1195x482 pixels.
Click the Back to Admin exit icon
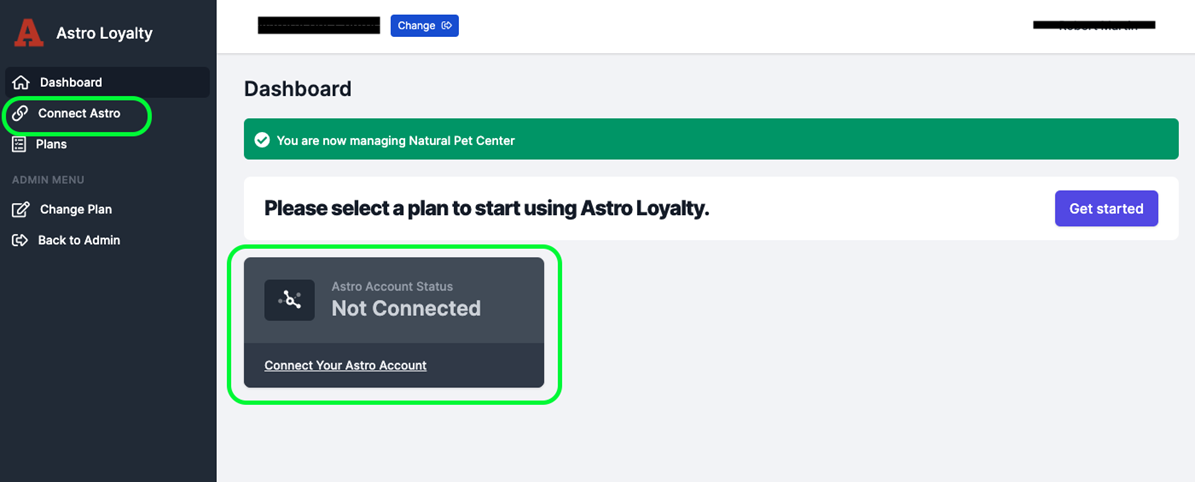pos(20,240)
